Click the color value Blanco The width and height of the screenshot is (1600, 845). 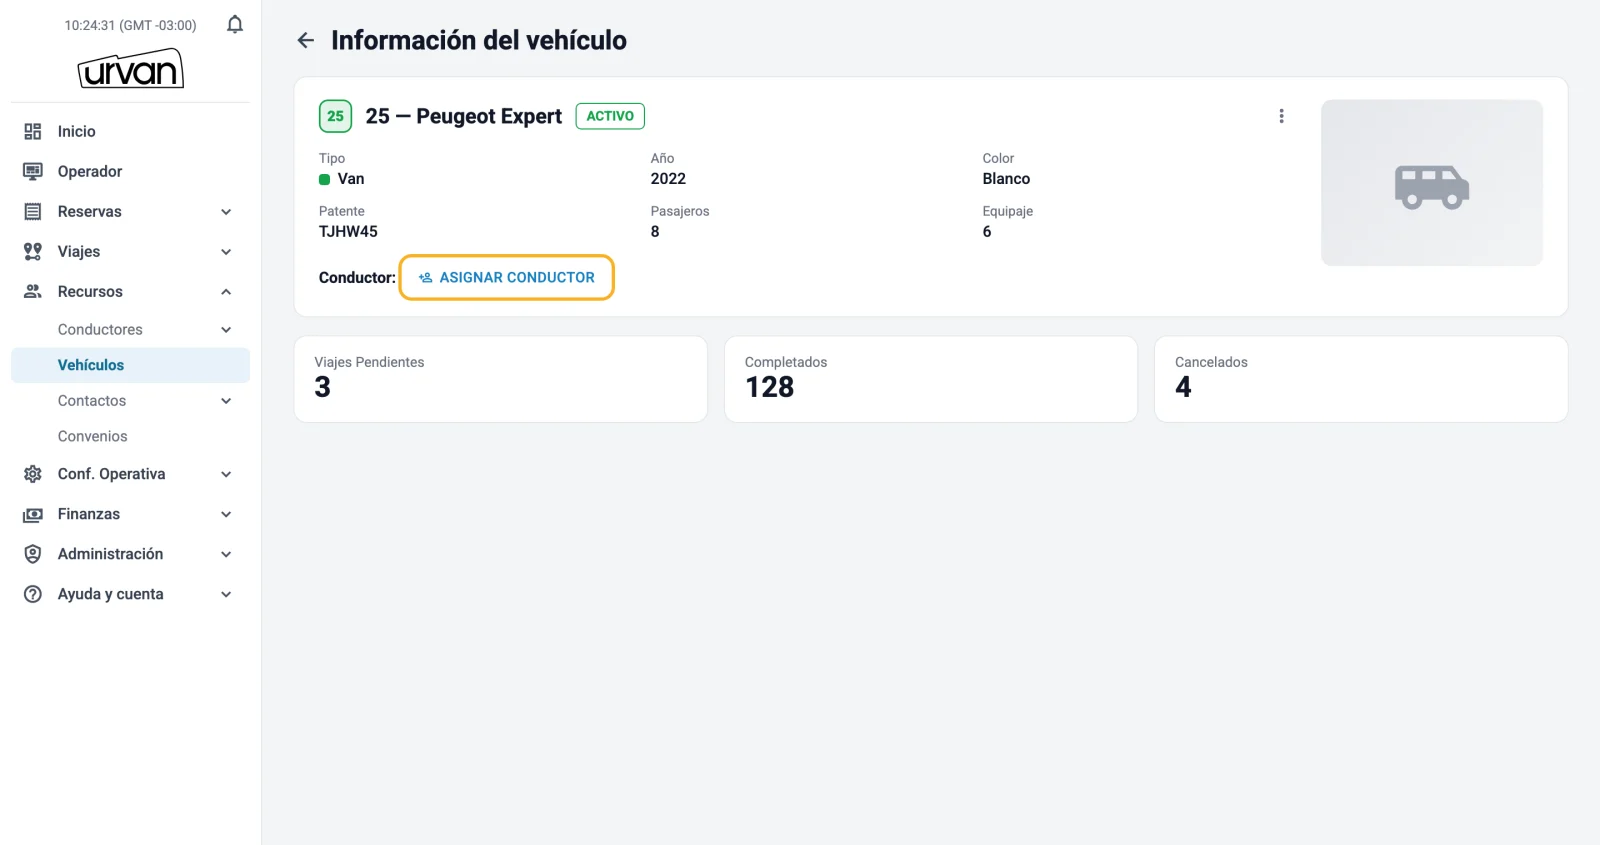coord(1006,178)
